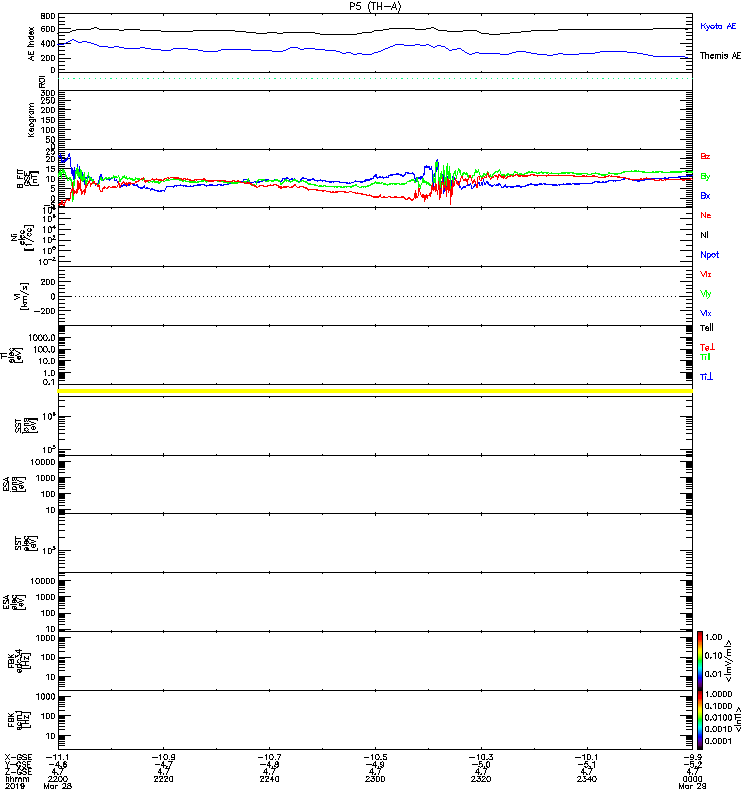Select the blue "Ti⊥" temperature legend label
750x800 pixels.
706,377
